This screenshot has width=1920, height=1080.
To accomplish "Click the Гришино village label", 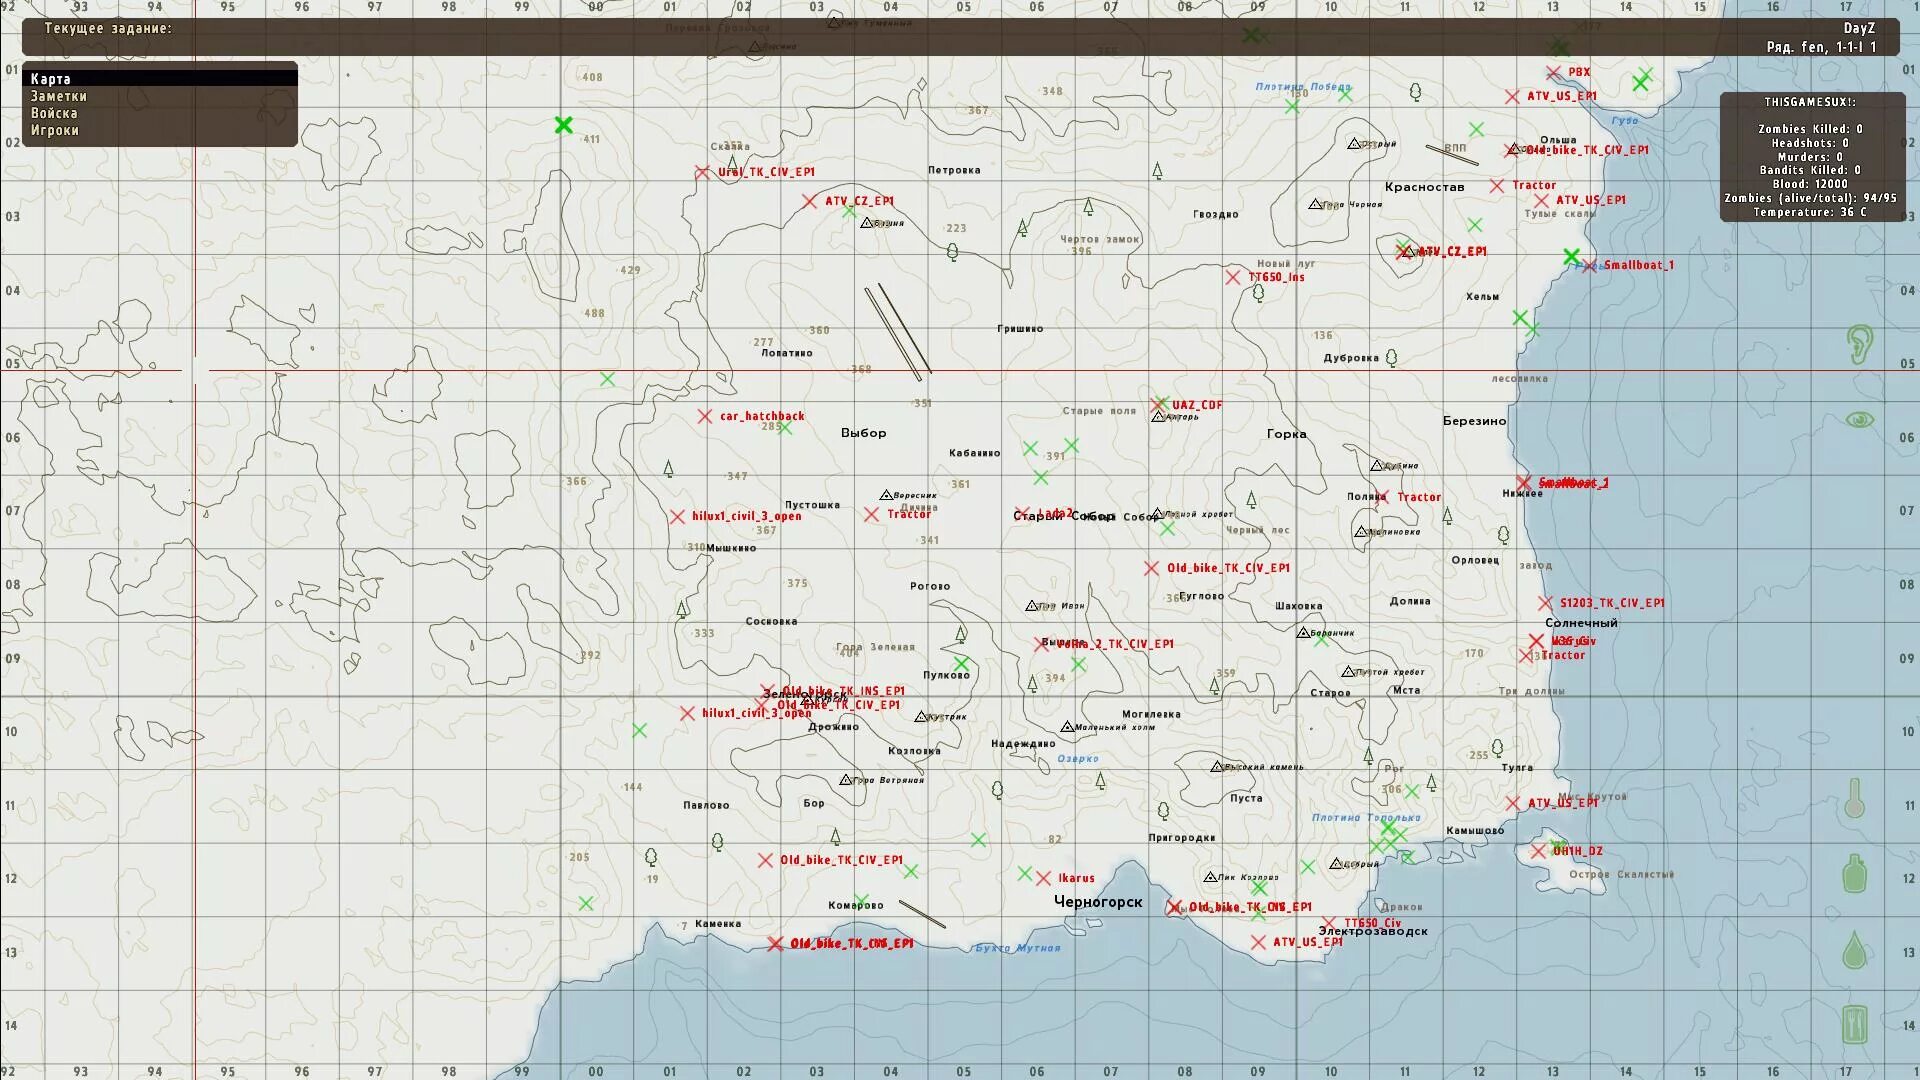I will [x=1020, y=329].
